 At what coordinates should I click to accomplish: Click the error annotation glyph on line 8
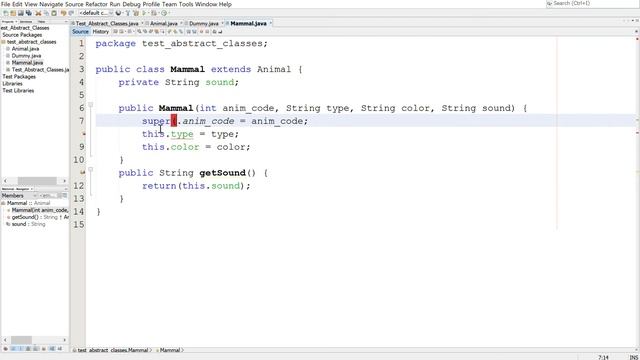(x=83, y=134)
